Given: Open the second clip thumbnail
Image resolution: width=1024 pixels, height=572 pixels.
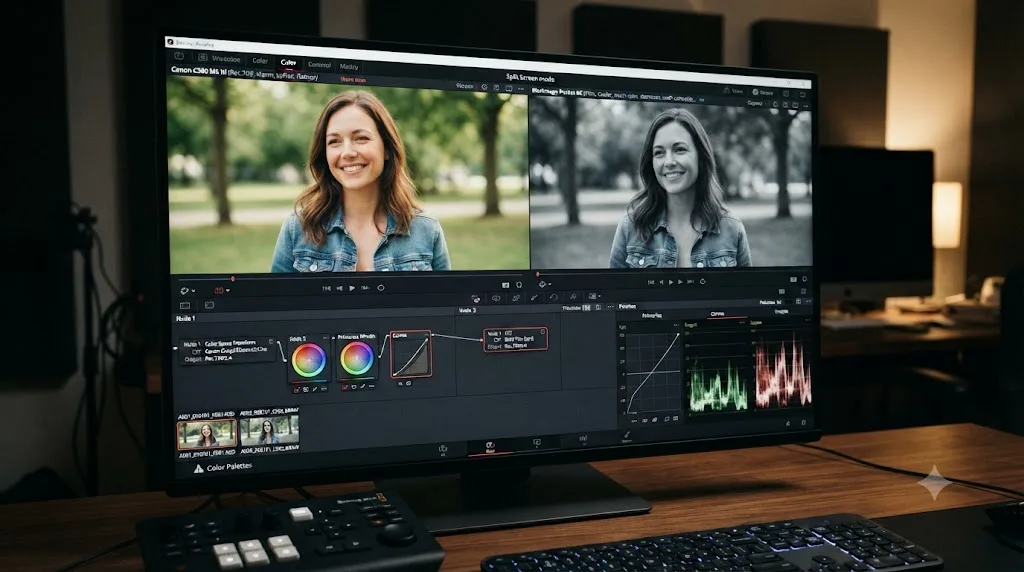Looking at the screenshot, I should 269,431.
